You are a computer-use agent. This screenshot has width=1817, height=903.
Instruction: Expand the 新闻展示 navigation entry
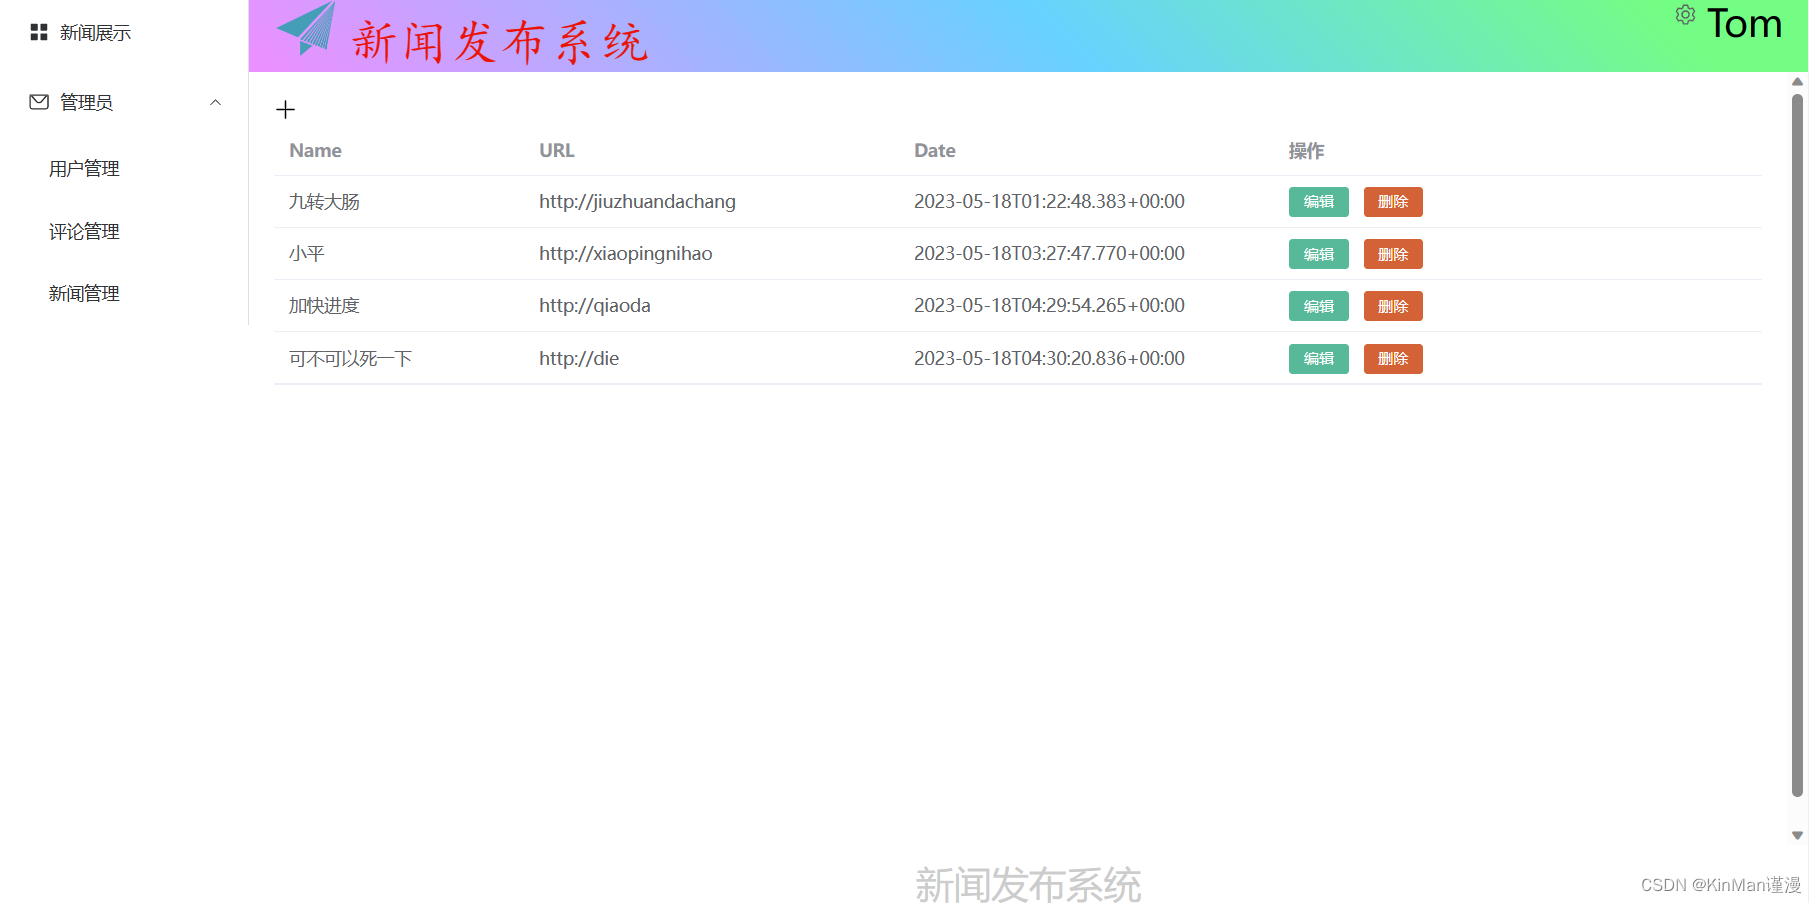click(x=94, y=31)
